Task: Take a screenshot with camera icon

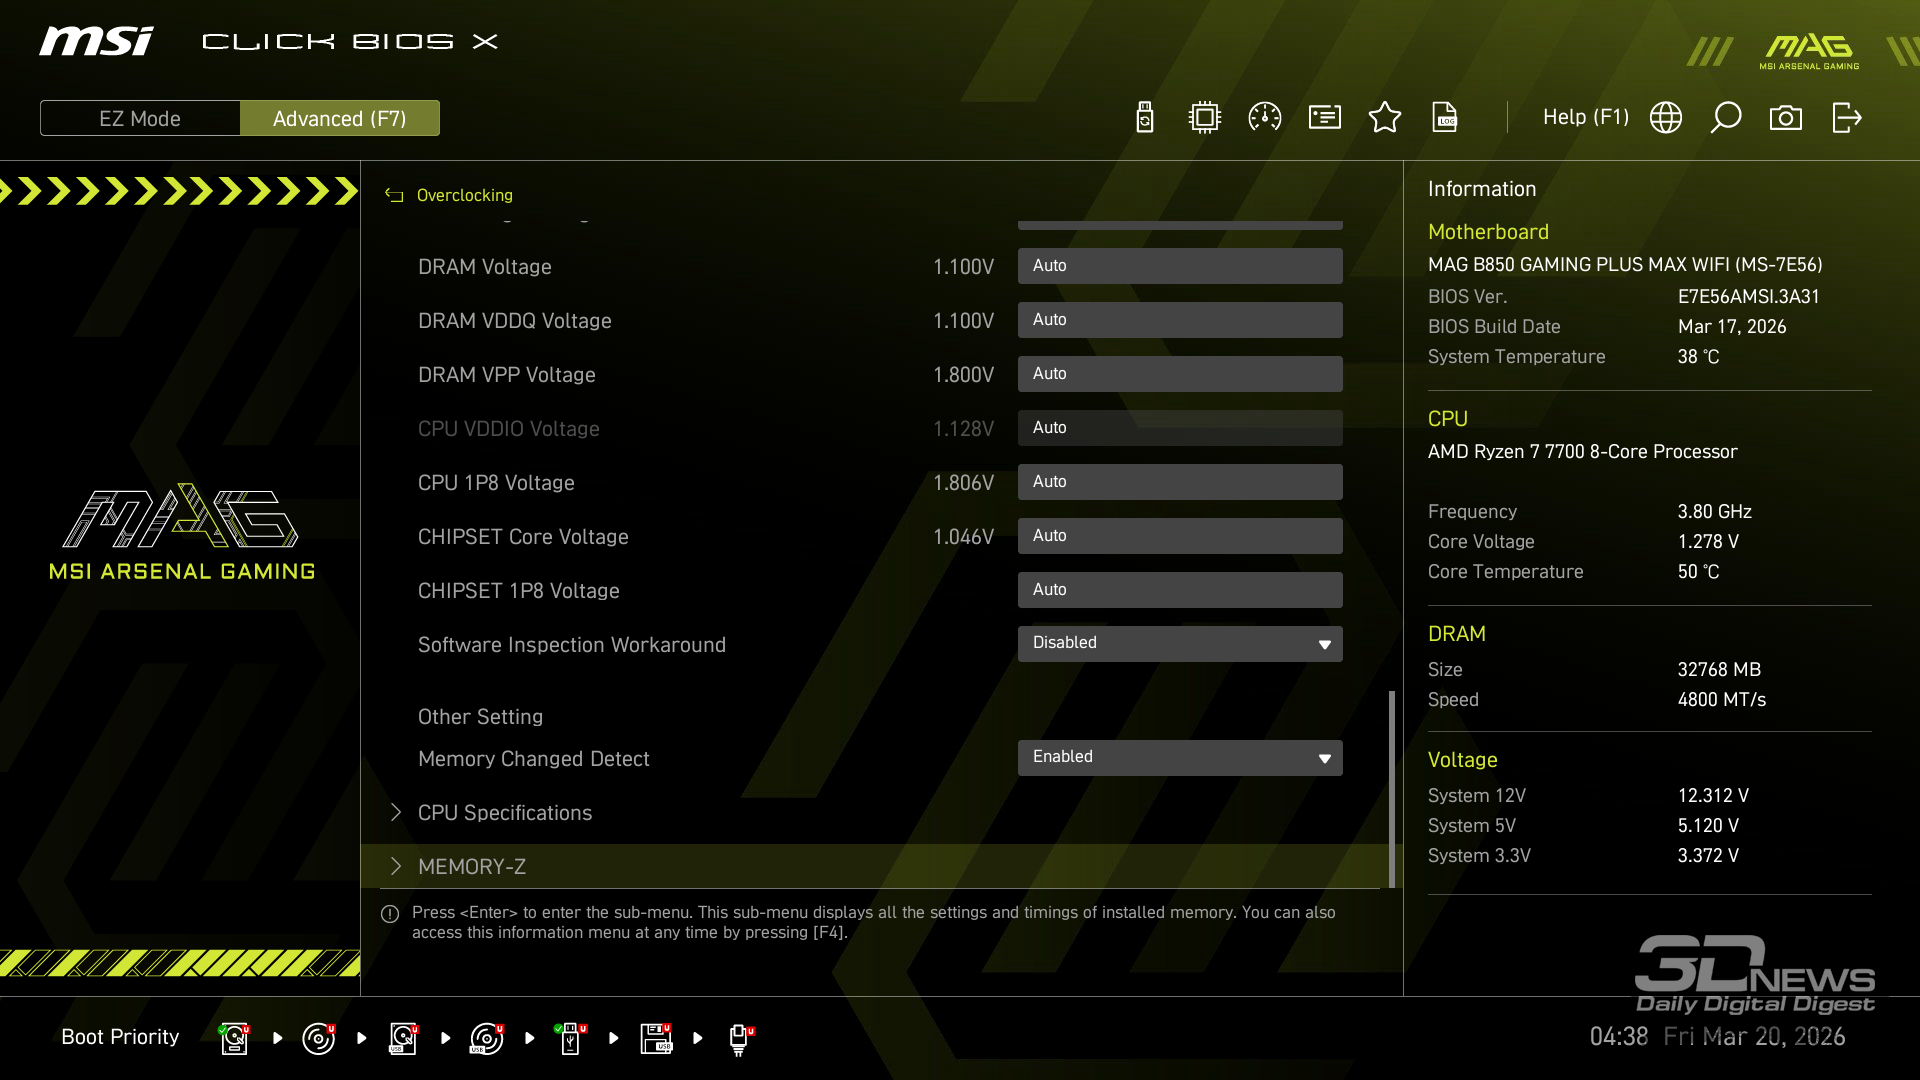Action: (1786, 118)
